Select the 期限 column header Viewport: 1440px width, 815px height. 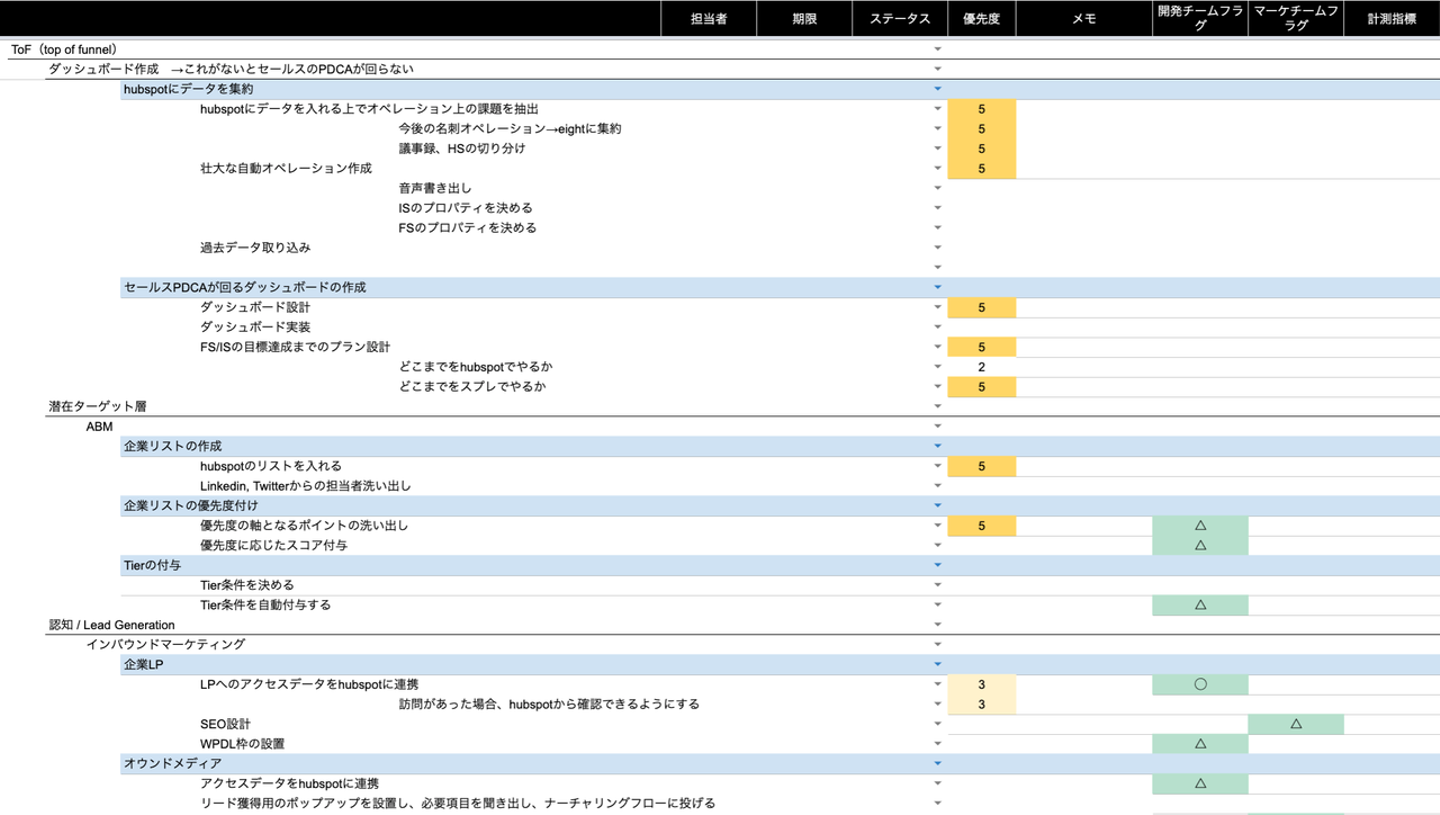[x=804, y=19]
